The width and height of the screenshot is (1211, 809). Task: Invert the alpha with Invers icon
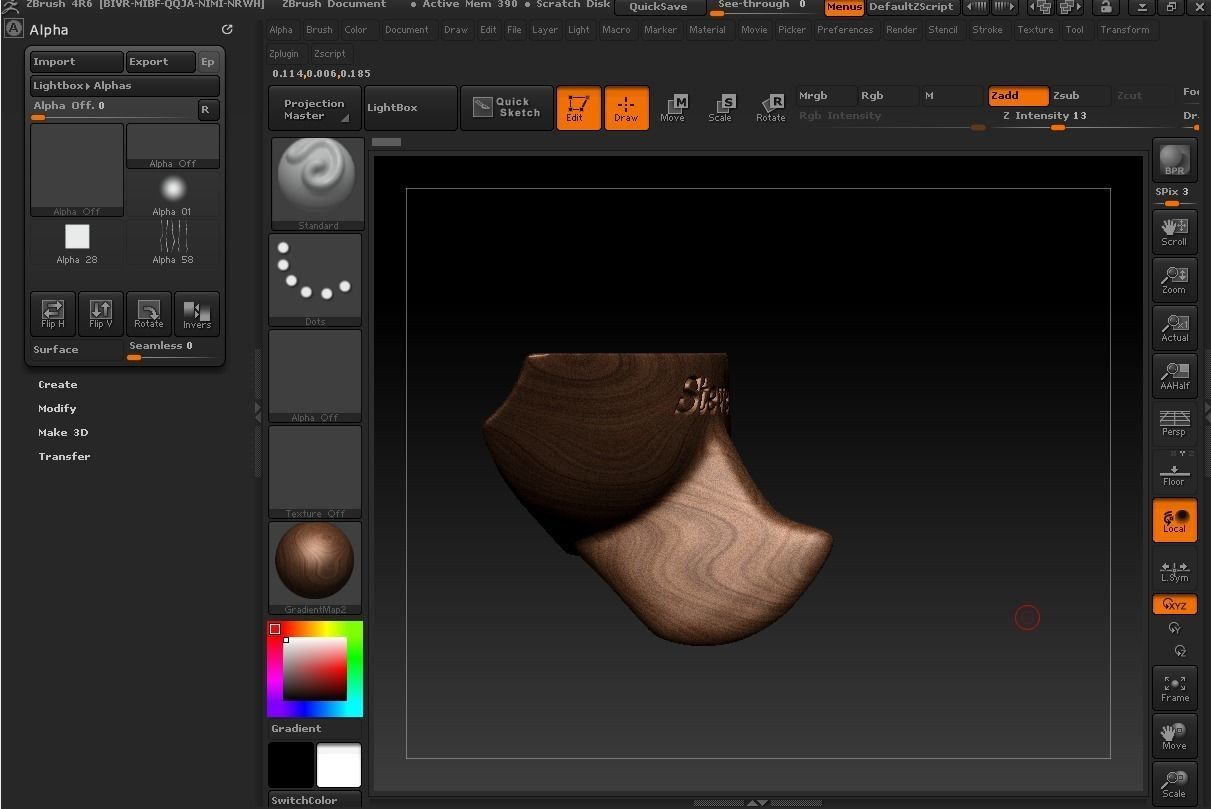tap(197, 314)
